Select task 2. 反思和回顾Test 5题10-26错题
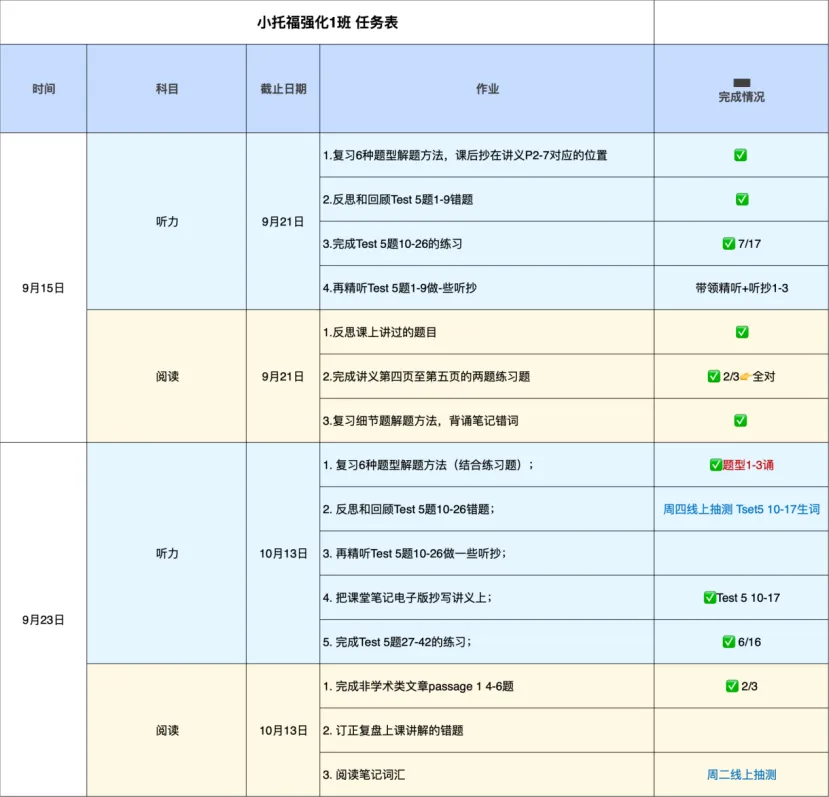This screenshot has width=829, height=797. pyautogui.click(x=487, y=509)
